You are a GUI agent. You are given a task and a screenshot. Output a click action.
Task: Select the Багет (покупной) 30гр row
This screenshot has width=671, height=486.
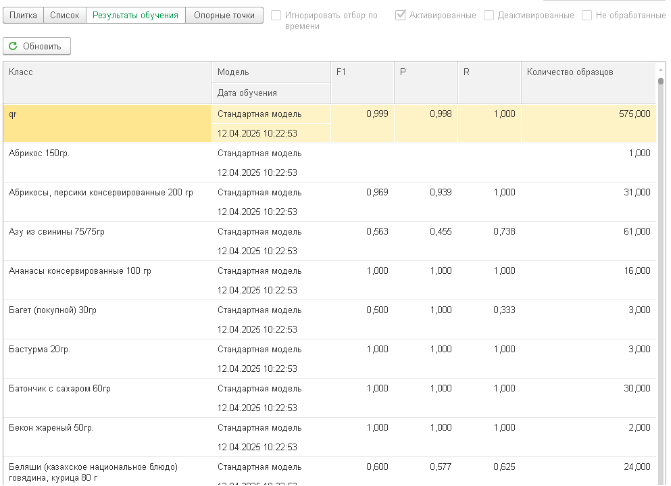108,310
